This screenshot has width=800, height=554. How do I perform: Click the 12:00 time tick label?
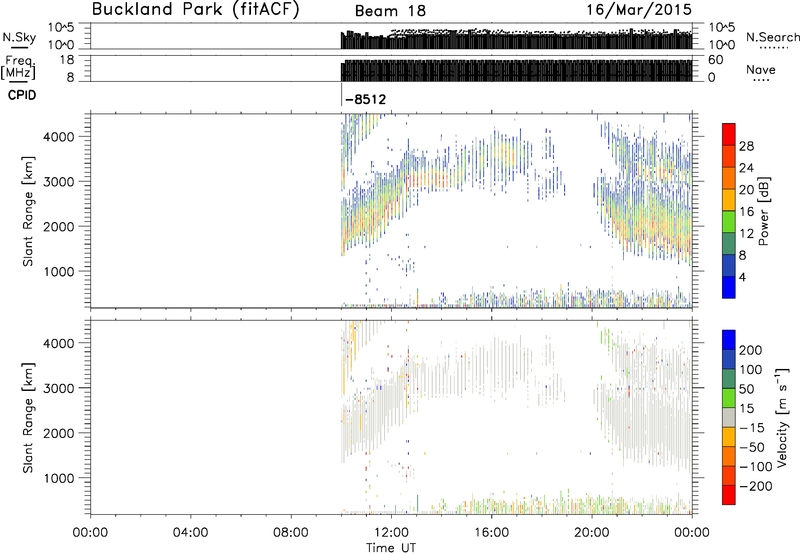(391, 533)
